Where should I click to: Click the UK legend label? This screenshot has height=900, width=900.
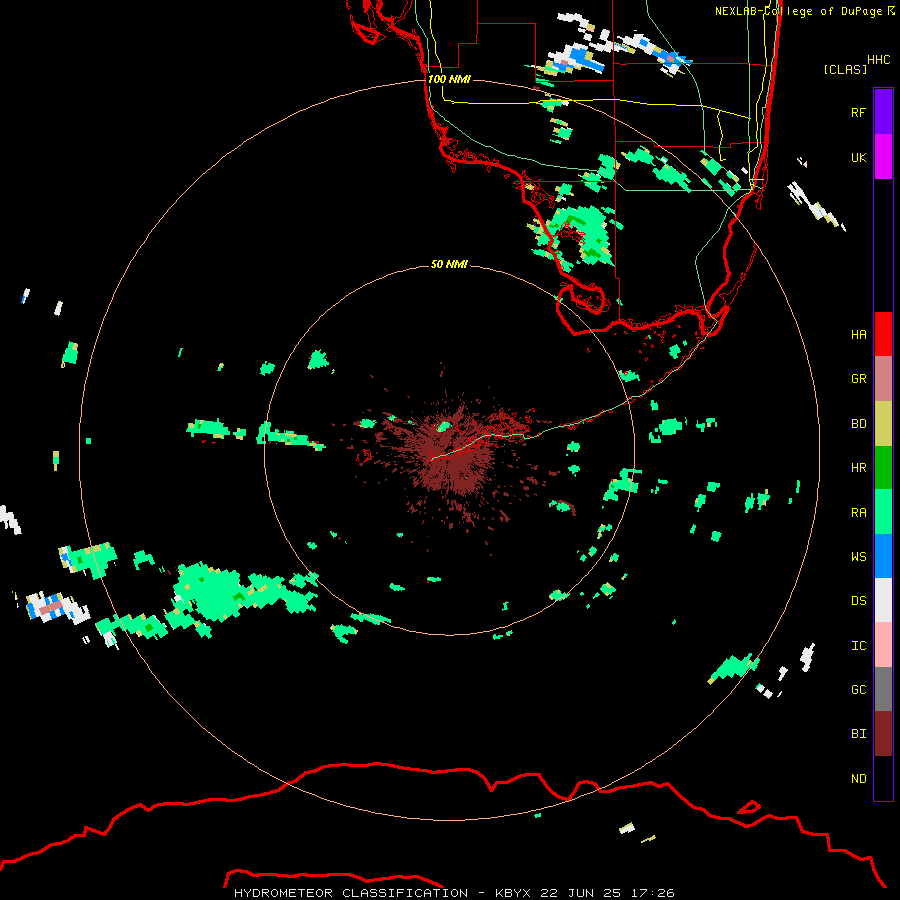coord(859,157)
